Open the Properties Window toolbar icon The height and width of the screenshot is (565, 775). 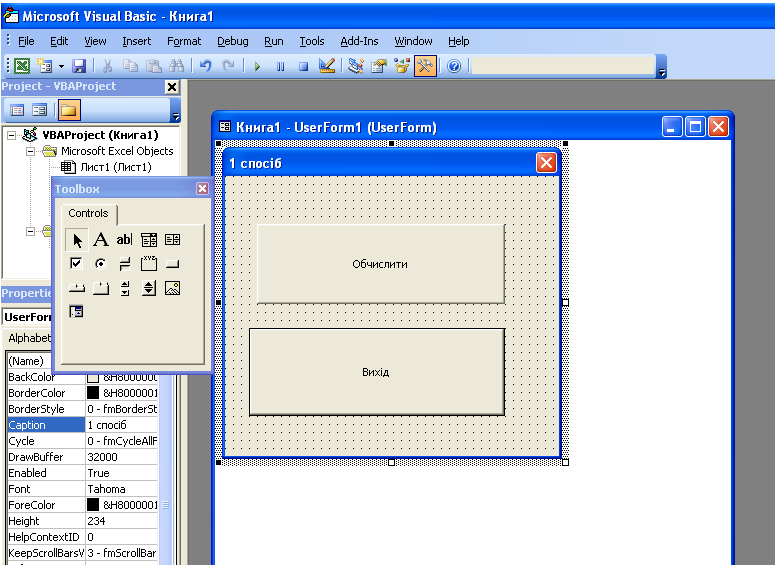(379, 66)
